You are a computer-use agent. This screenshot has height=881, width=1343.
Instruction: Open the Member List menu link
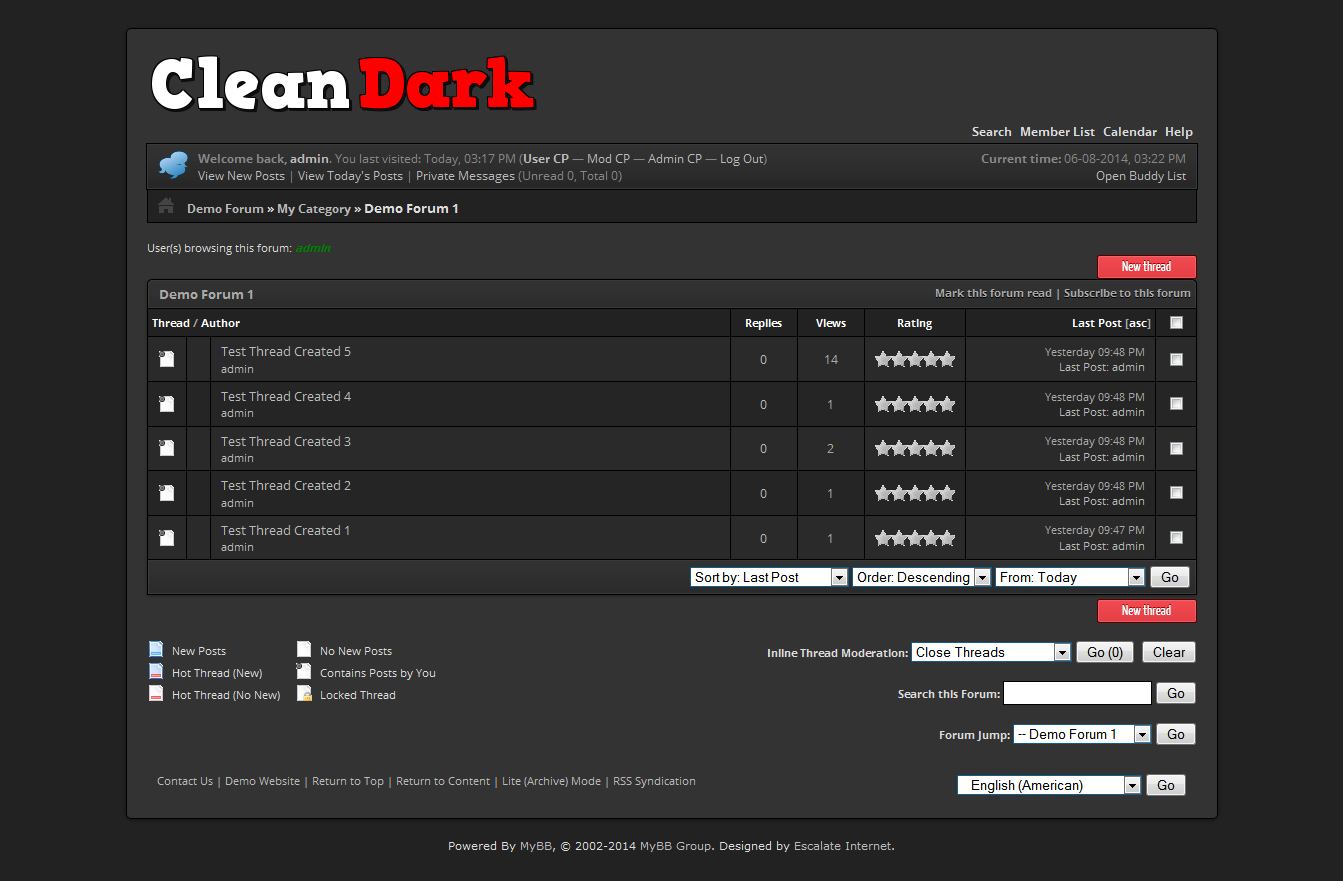[x=1057, y=132]
